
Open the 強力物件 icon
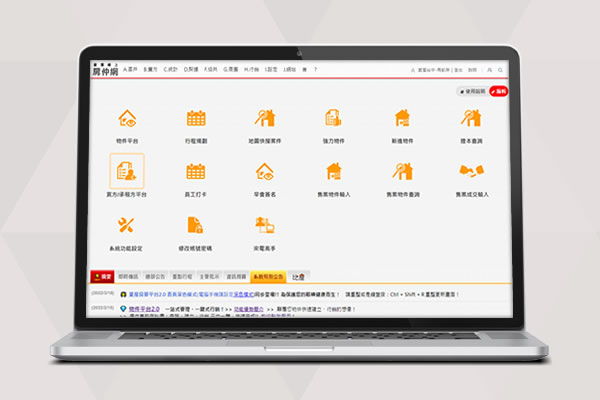tap(332, 119)
